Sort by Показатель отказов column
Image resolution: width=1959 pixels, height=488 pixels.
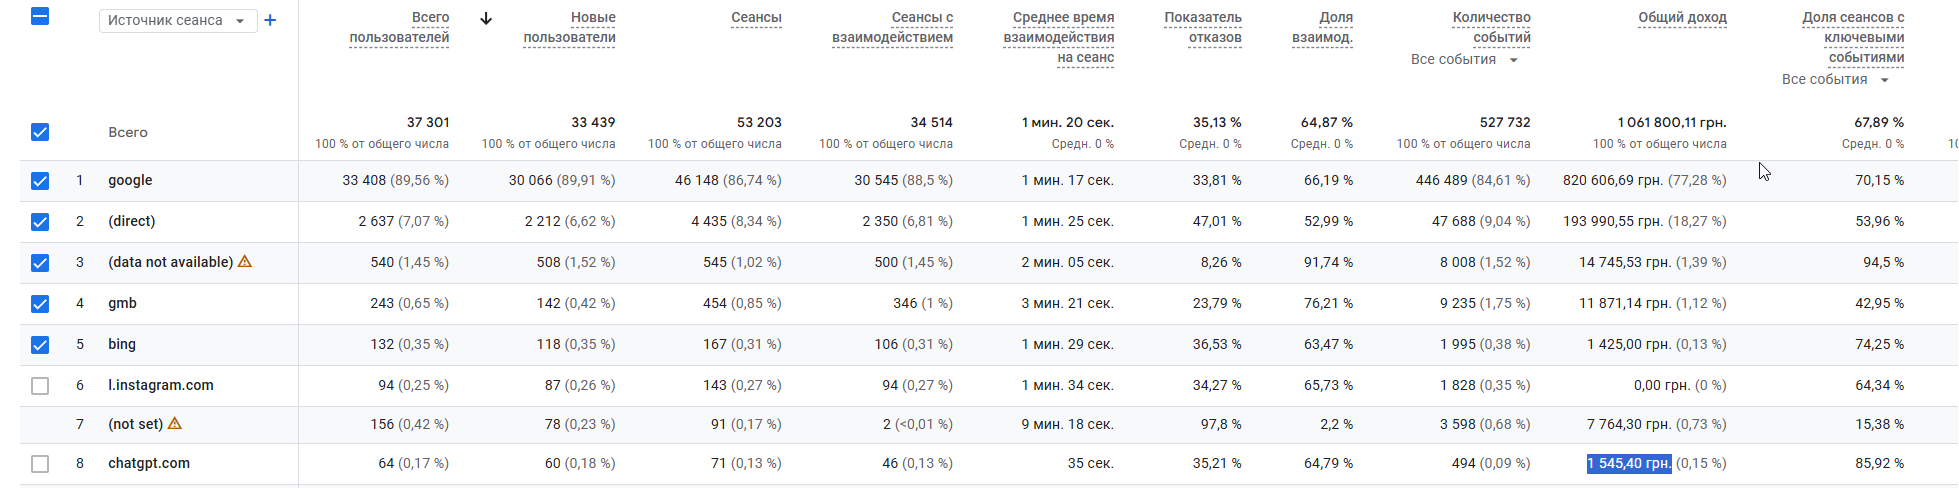tap(1202, 28)
